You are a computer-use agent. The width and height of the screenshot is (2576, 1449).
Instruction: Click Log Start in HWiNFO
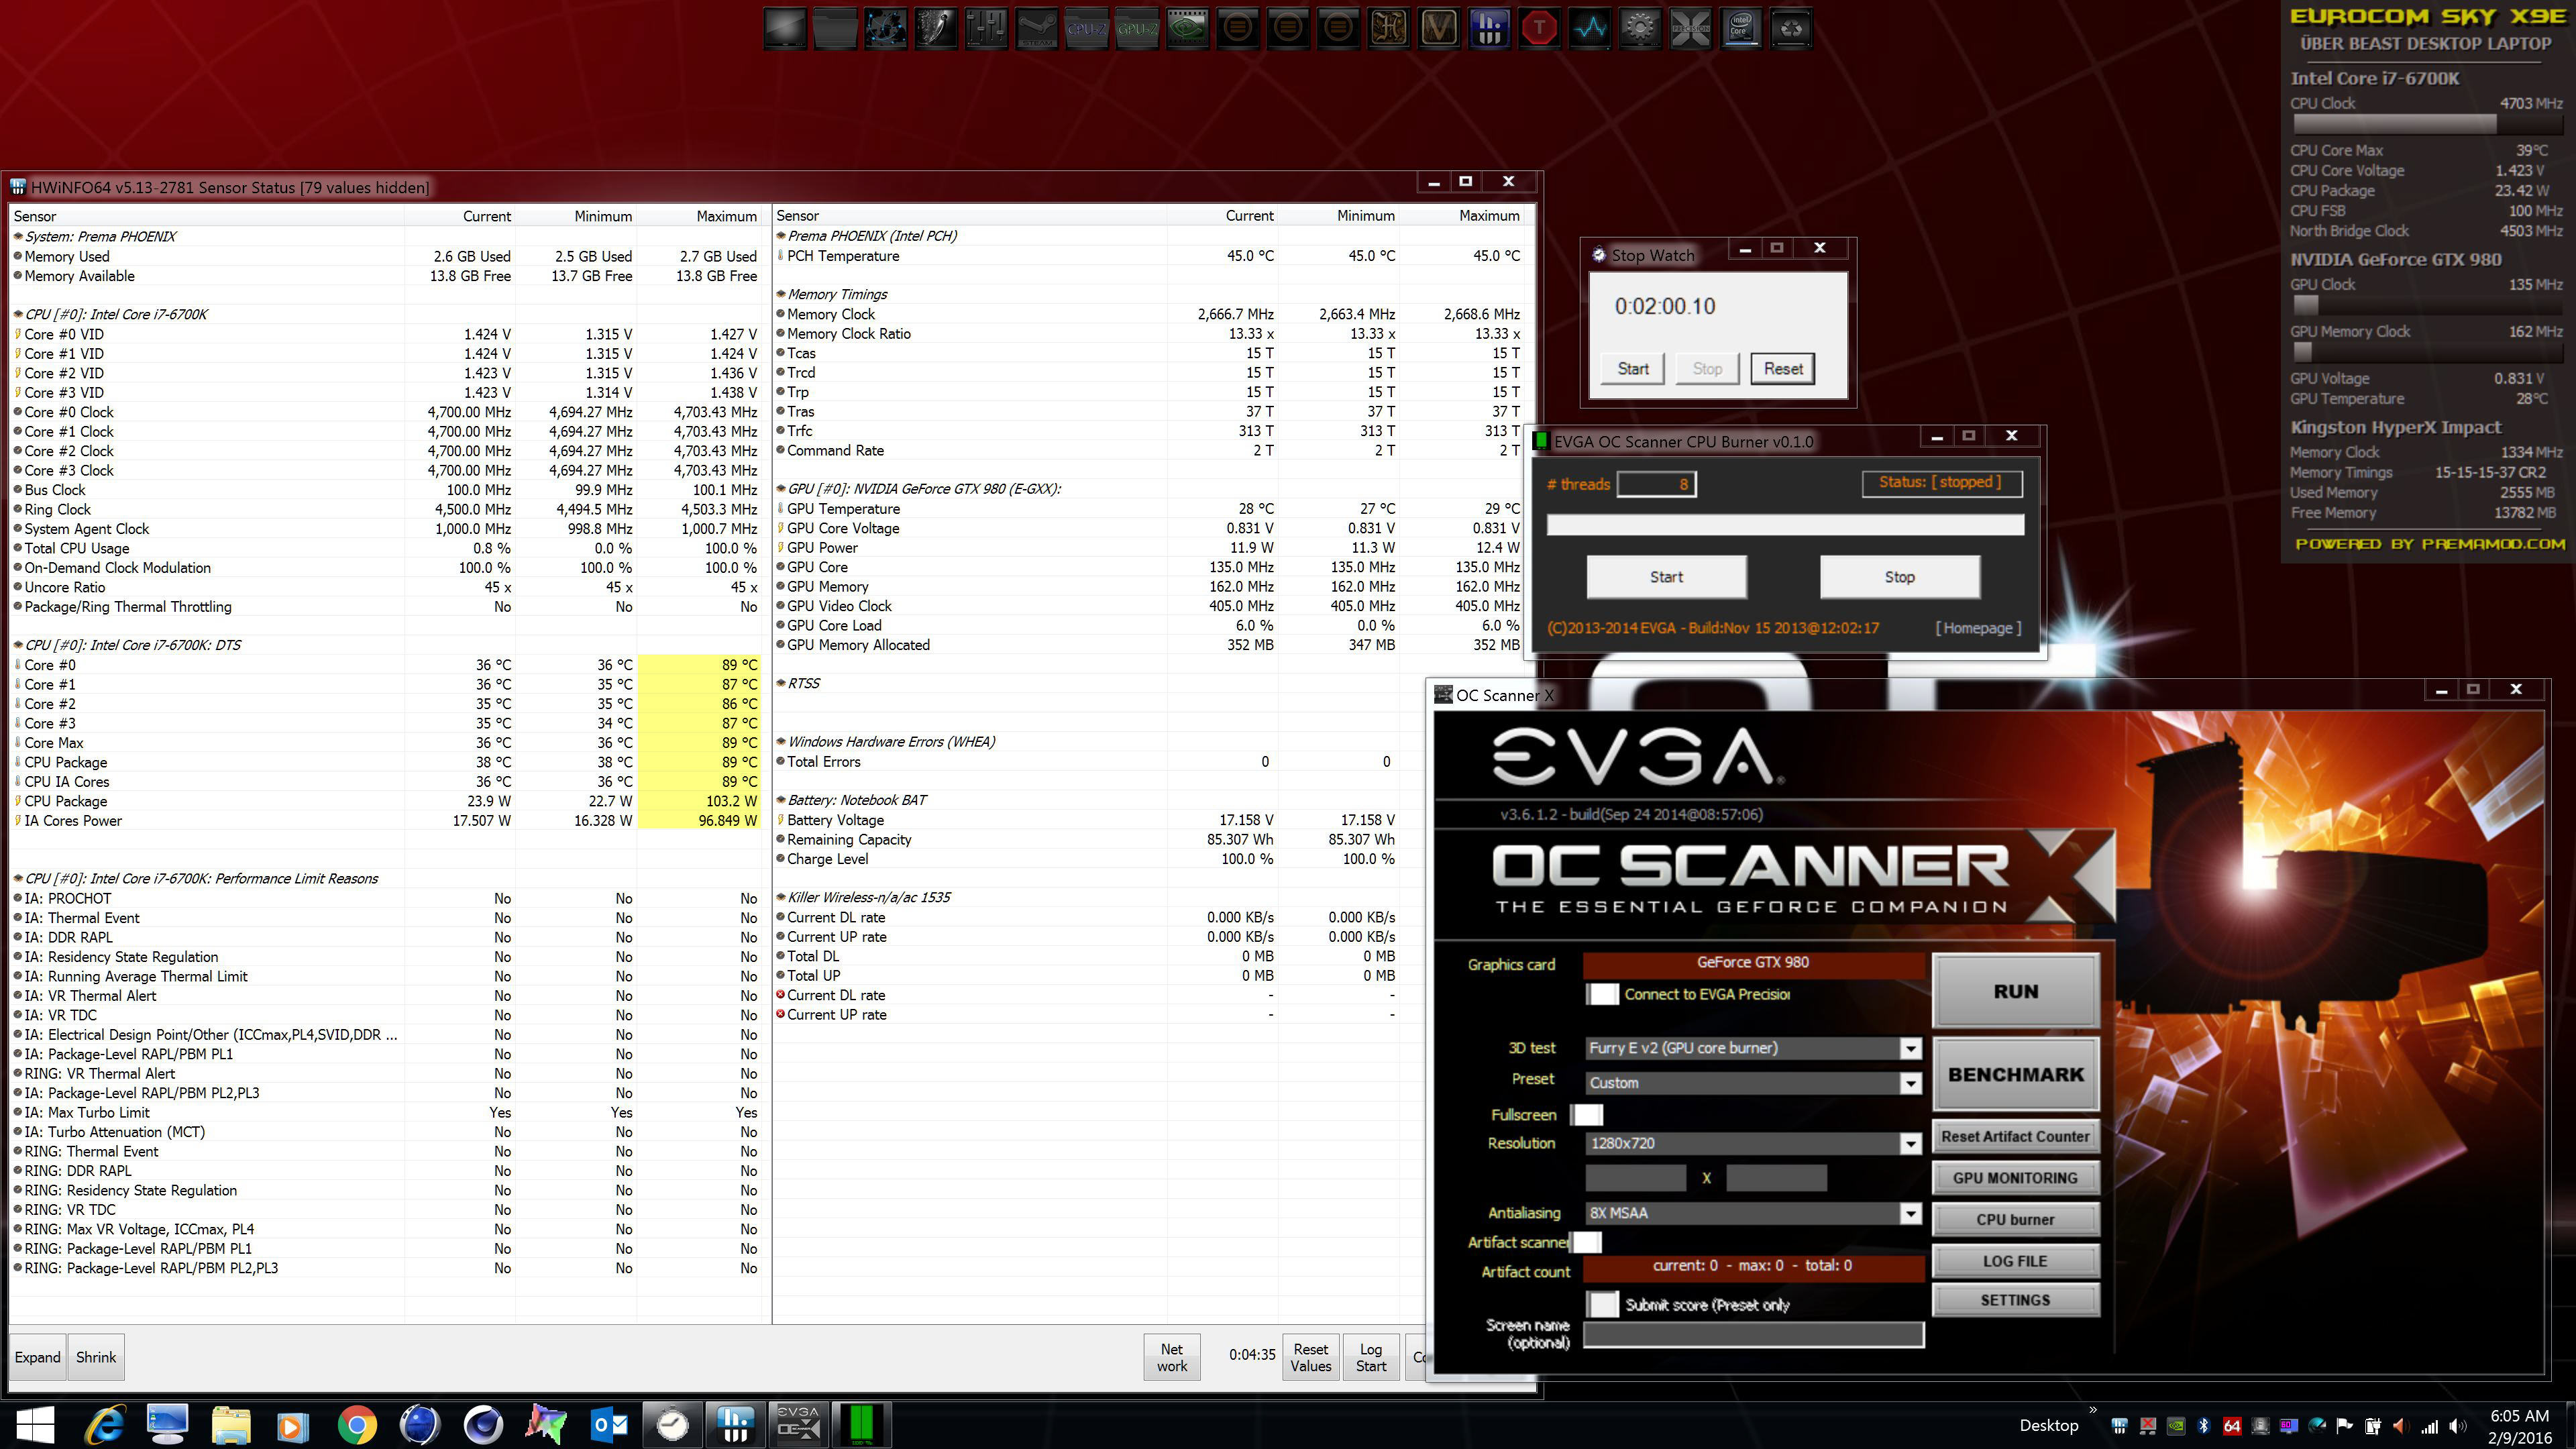tap(1371, 1357)
